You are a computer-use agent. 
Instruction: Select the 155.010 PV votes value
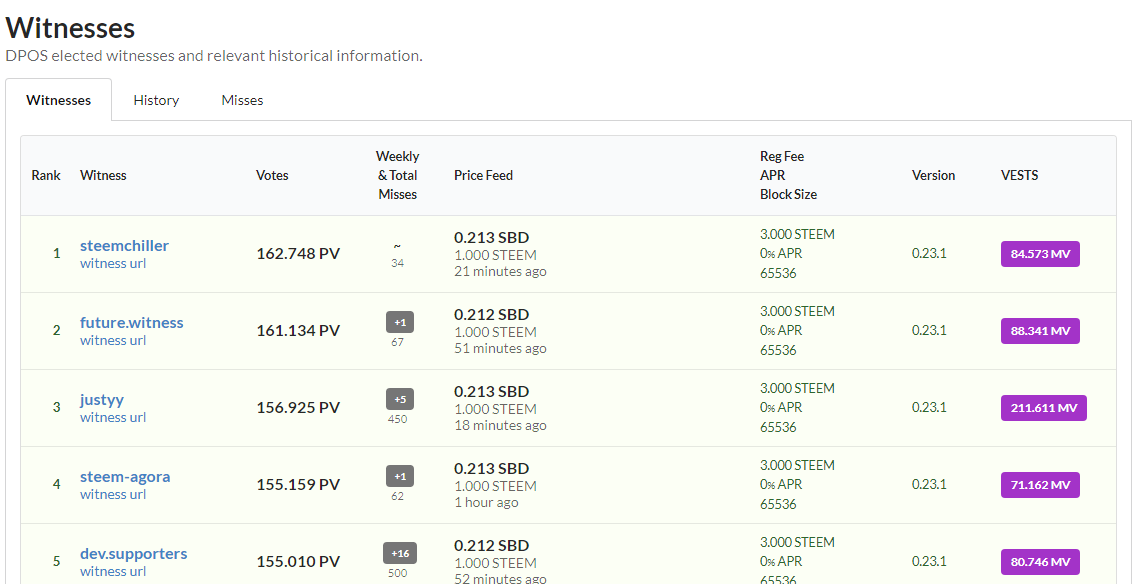(x=298, y=562)
